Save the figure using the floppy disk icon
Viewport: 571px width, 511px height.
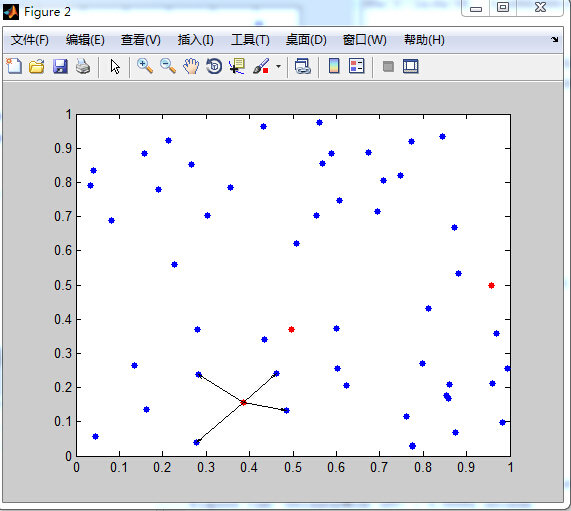60,67
